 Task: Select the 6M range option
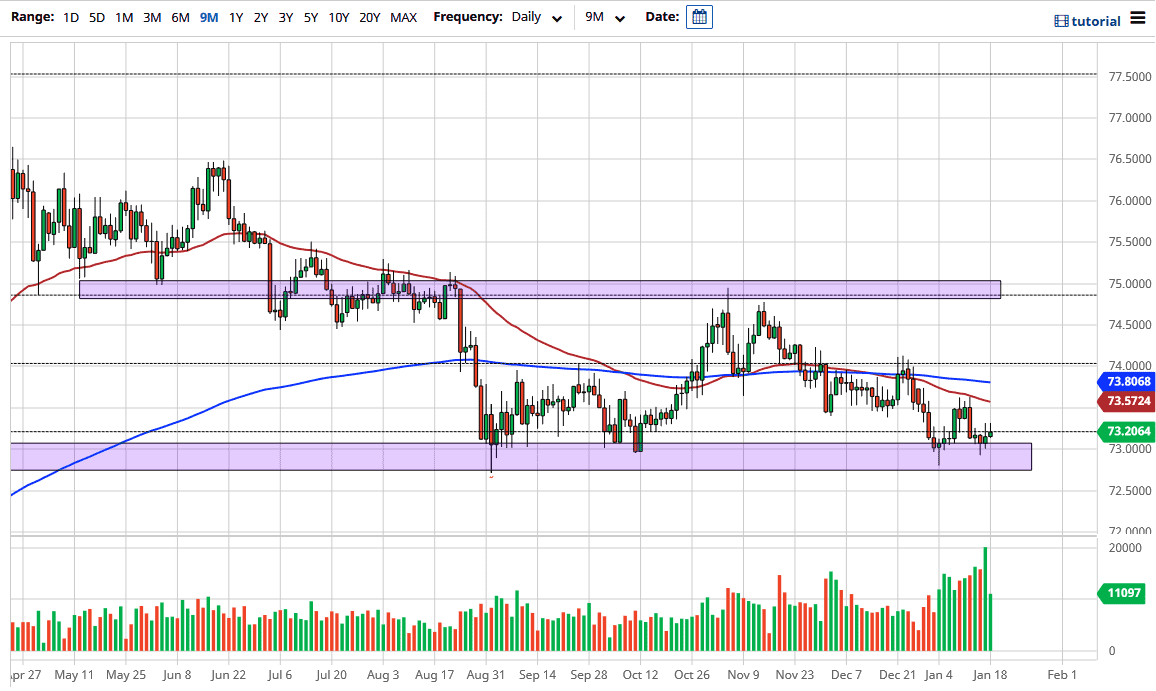pos(179,17)
